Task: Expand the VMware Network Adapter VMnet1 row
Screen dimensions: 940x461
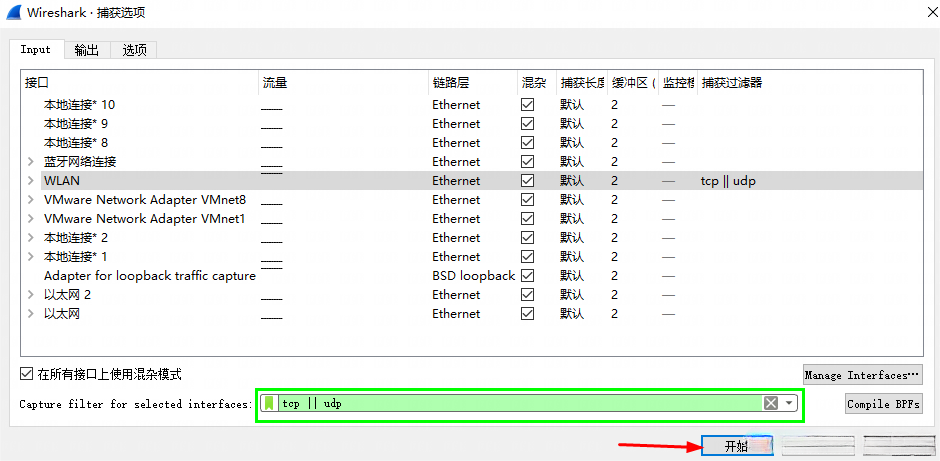Action: pos(31,219)
